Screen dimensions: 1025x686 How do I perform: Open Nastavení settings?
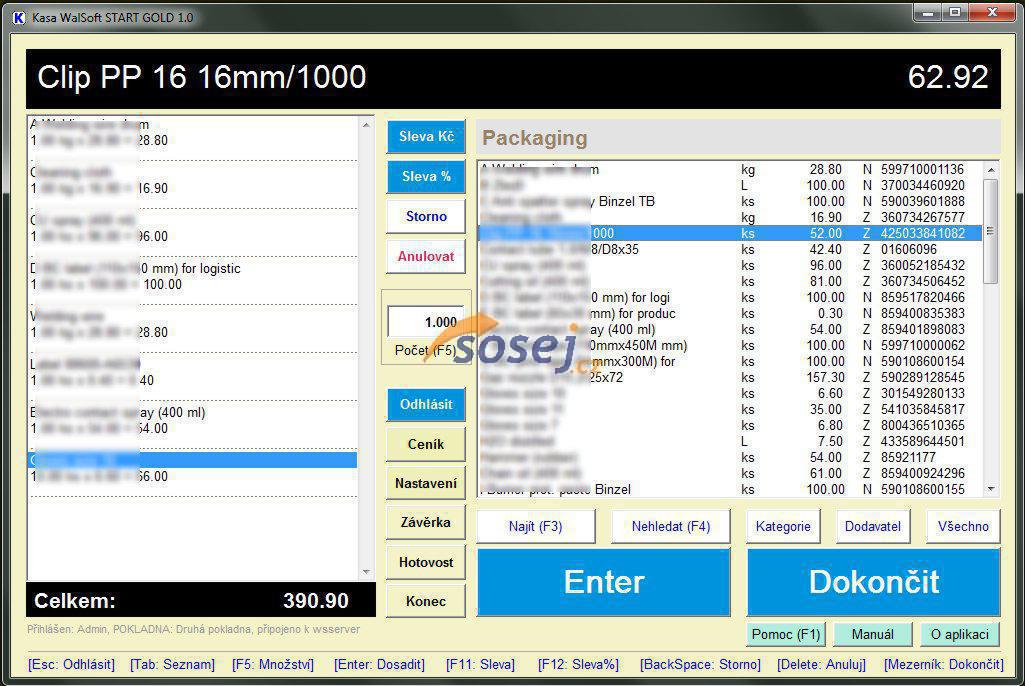click(426, 483)
